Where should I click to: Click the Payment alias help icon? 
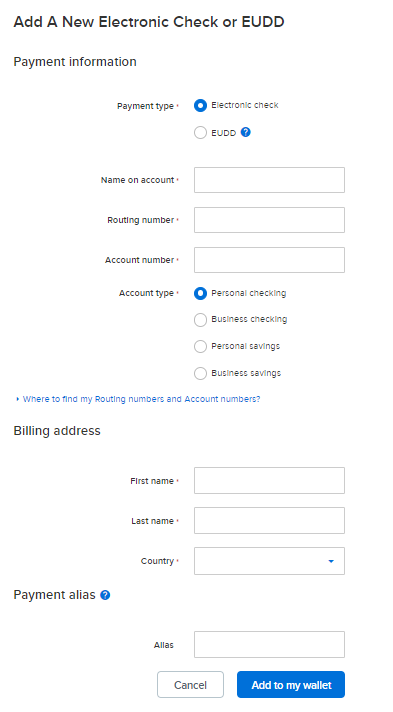tap(105, 595)
